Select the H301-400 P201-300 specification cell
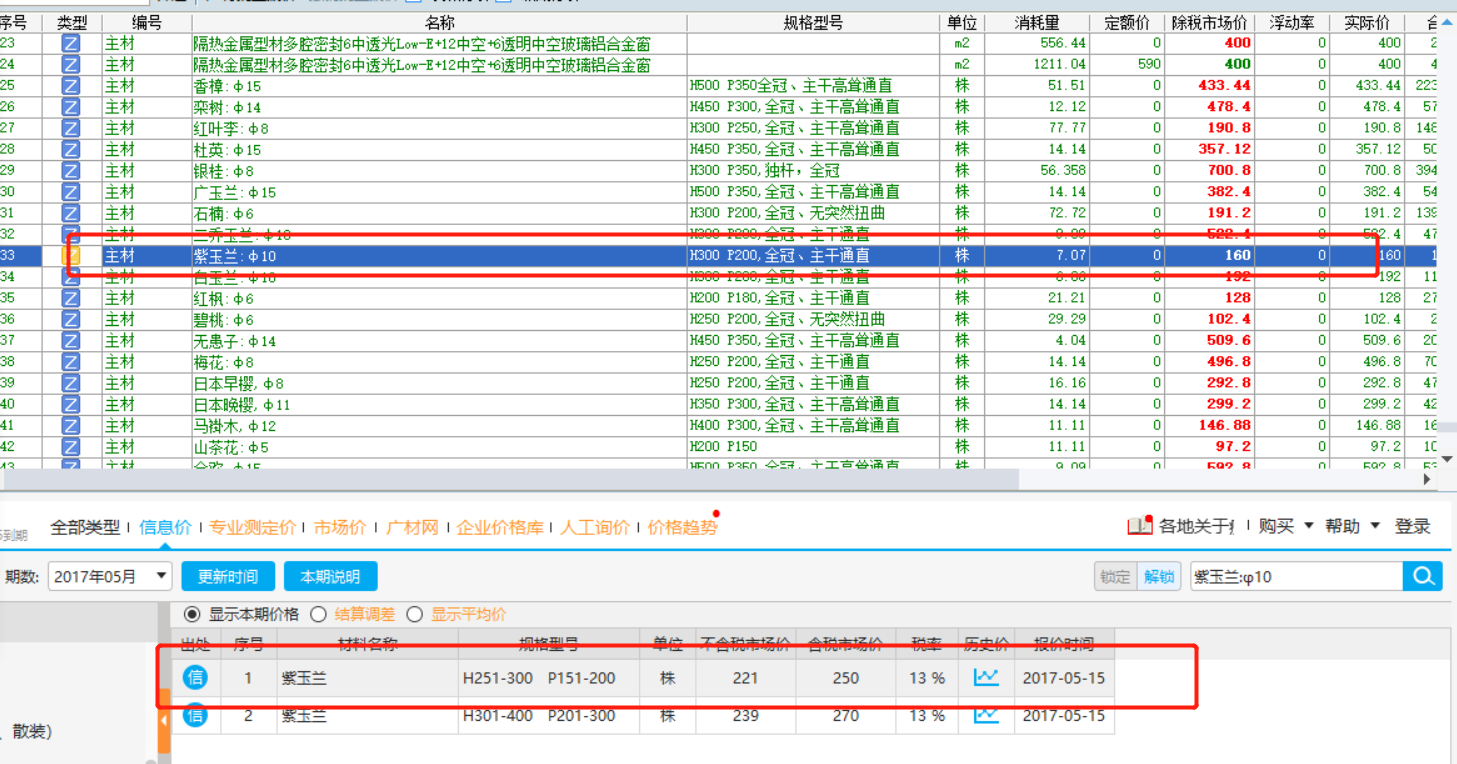 549,716
